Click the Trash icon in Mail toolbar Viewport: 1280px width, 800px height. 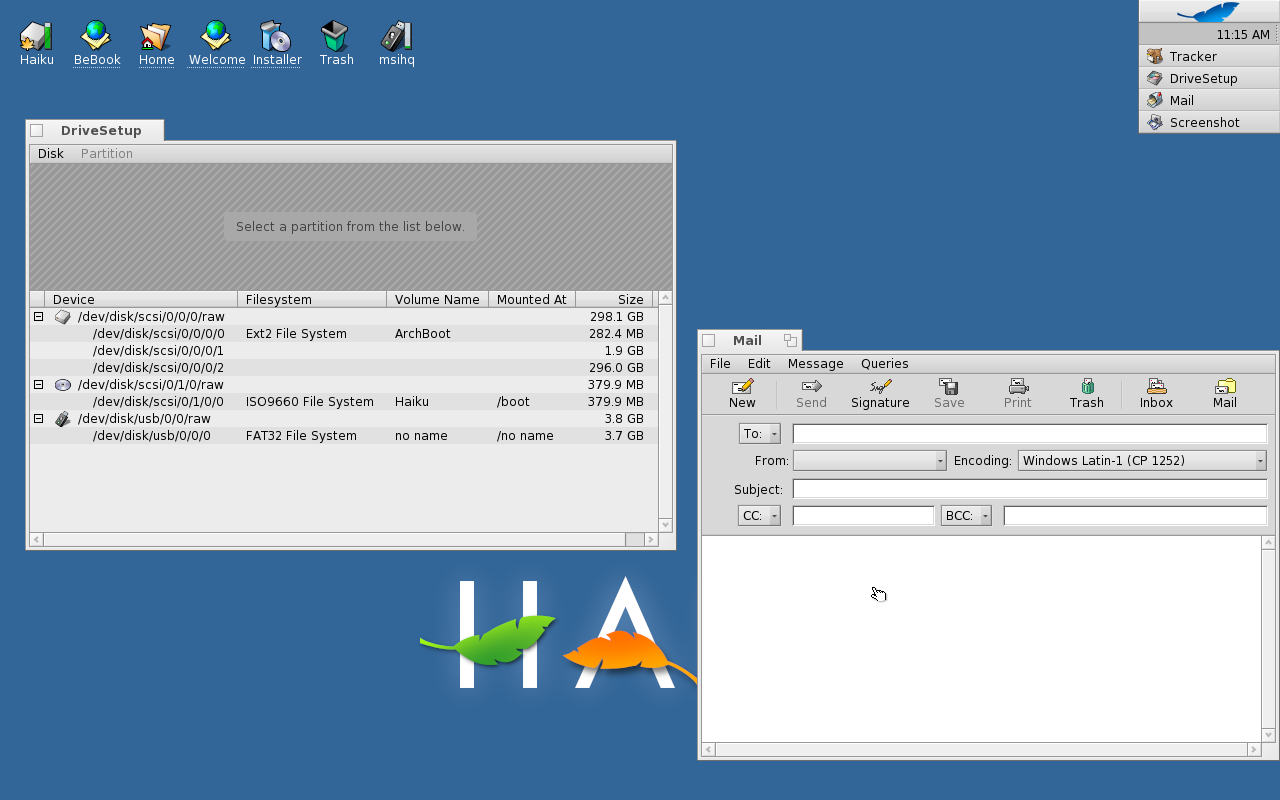pyautogui.click(x=1086, y=393)
